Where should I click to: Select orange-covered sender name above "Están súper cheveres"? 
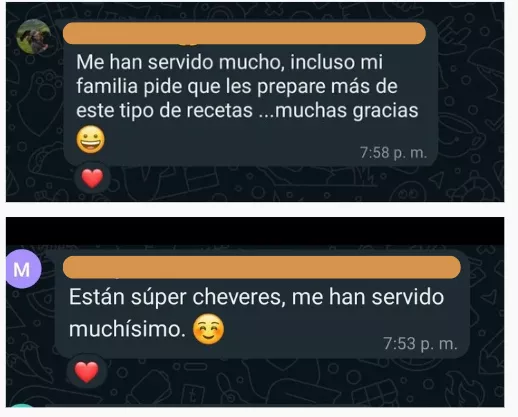coord(262,267)
